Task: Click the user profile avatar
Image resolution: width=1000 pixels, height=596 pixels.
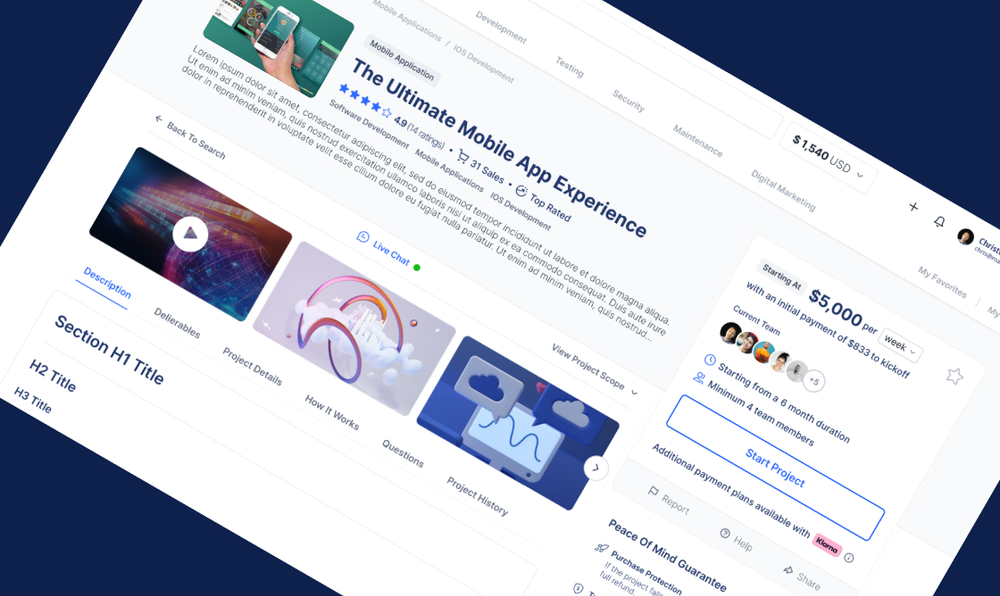Action: 966,236
